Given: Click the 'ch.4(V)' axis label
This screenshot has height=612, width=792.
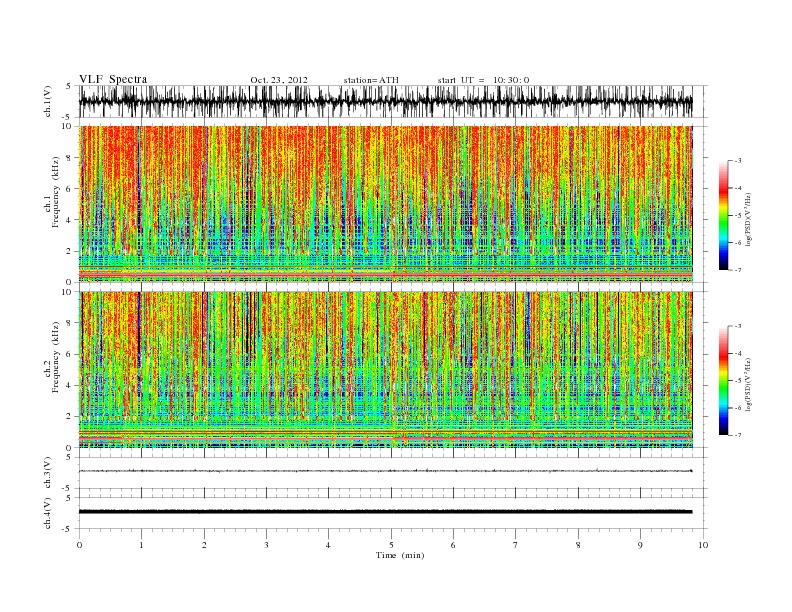Looking at the screenshot, I should pyautogui.click(x=48, y=514).
